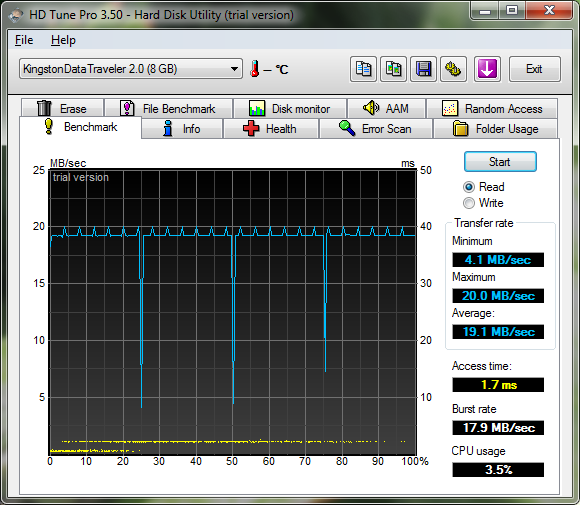Click the thermometer temperature icon
Viewport: 580px width, 505px height.
tap(254, 69)
